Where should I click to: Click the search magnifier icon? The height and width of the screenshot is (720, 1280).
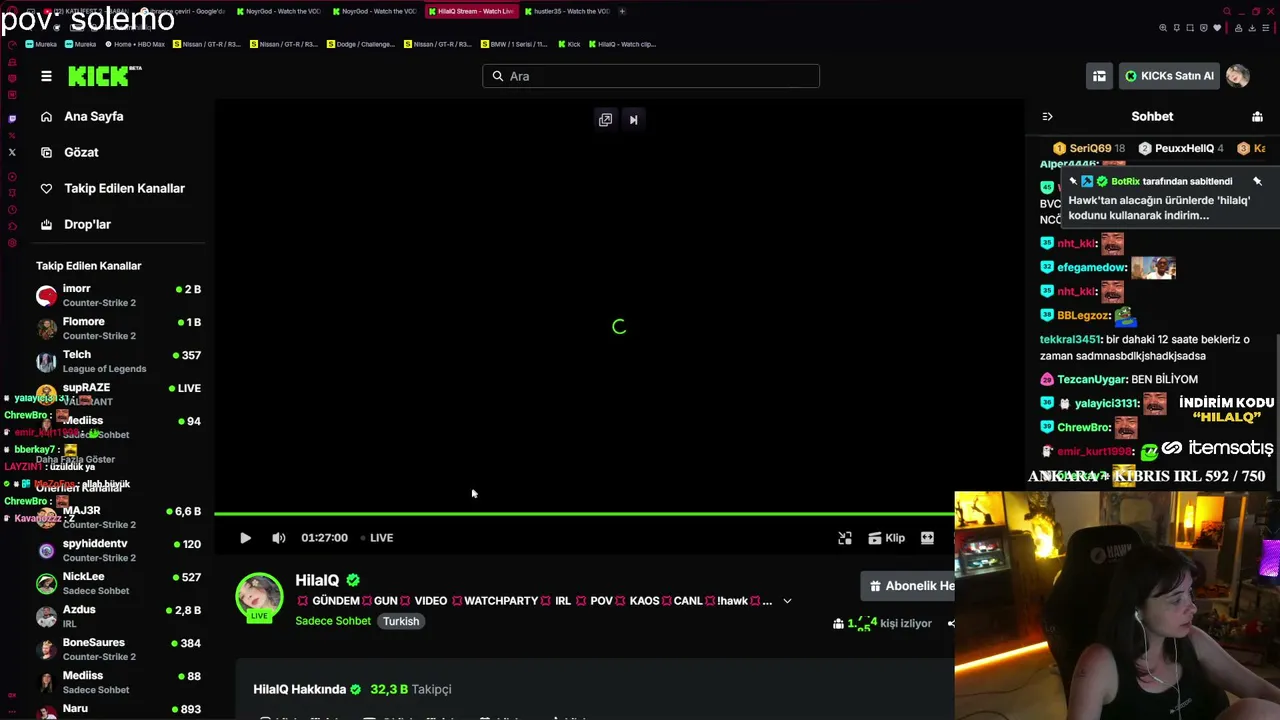[x=497, y=76]
